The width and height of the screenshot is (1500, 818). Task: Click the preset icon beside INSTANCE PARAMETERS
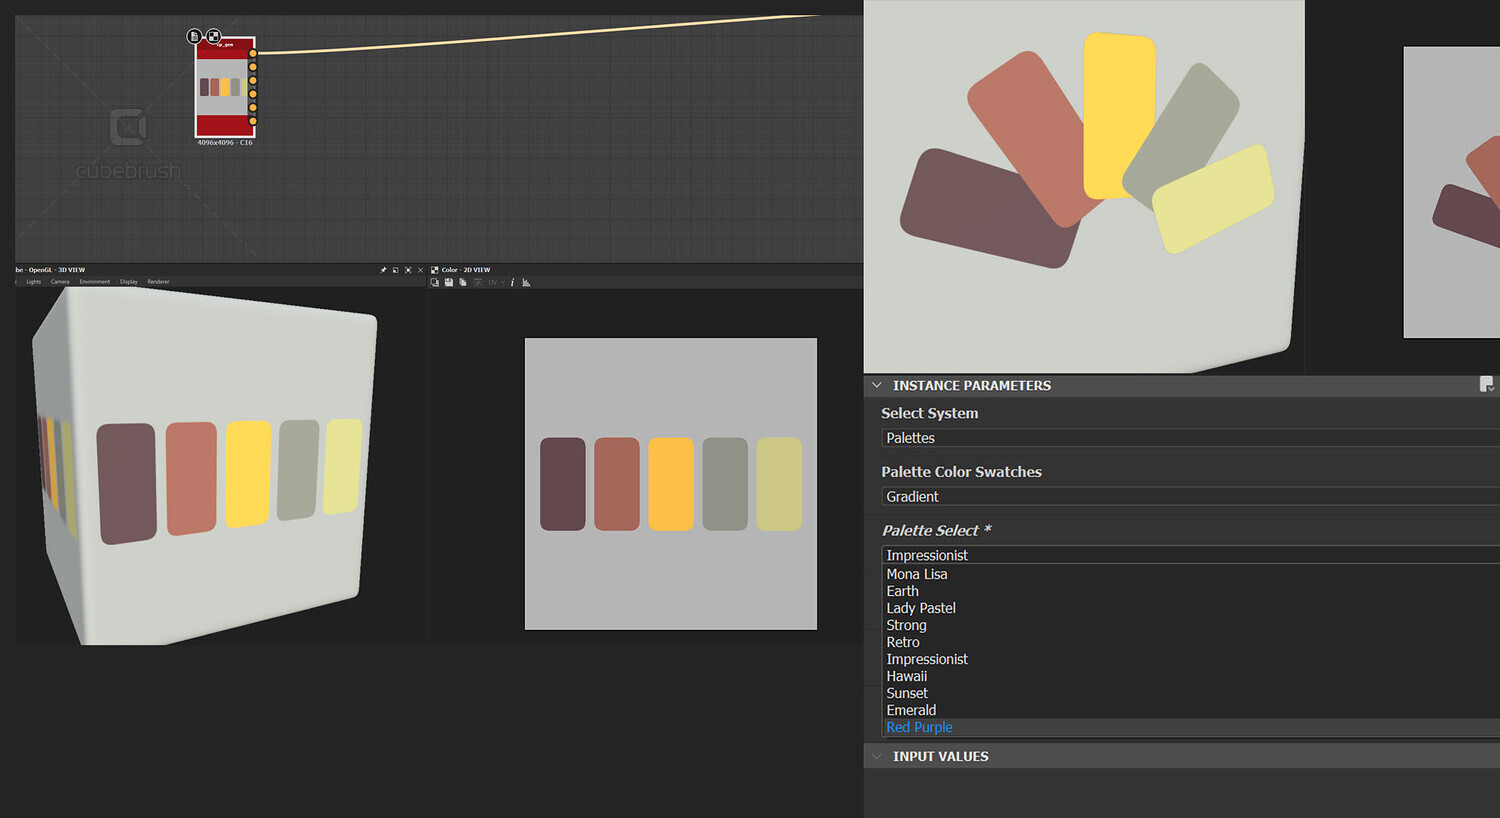tap(1488, 384)
